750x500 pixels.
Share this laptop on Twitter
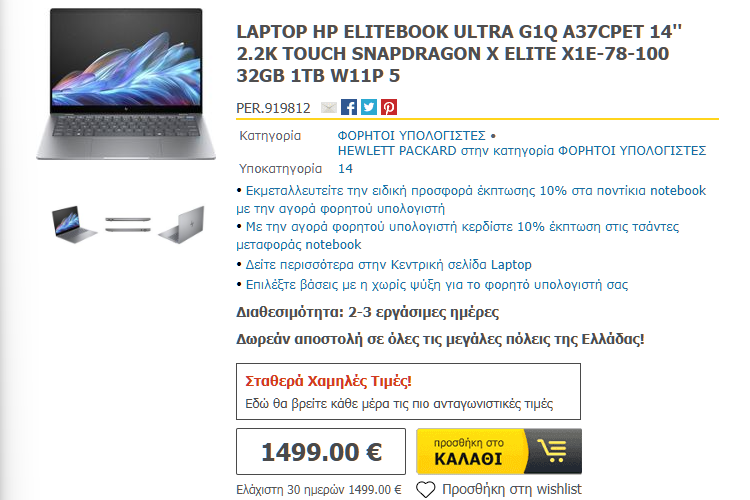pyautogui.click(x=369, y=107)
